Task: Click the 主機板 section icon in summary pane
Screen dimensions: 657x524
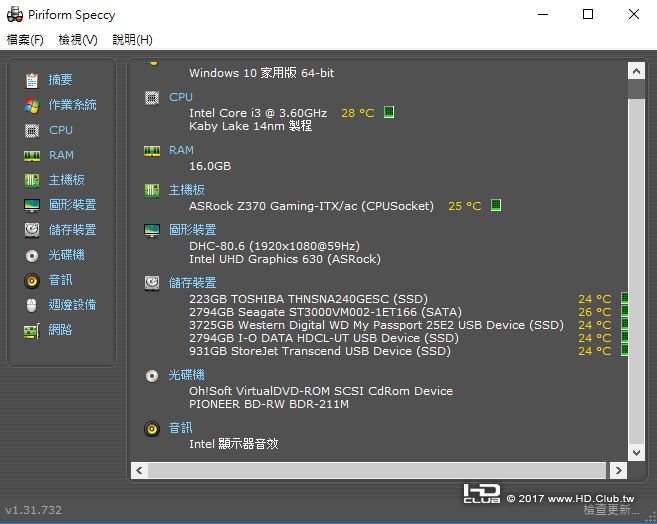Action: [x=152, y=191]
